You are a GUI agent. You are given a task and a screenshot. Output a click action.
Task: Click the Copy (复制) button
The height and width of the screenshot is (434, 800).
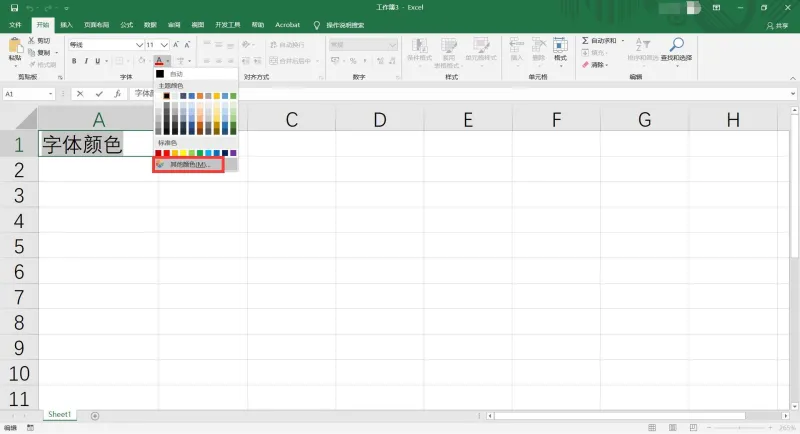[x=40, y=53]
